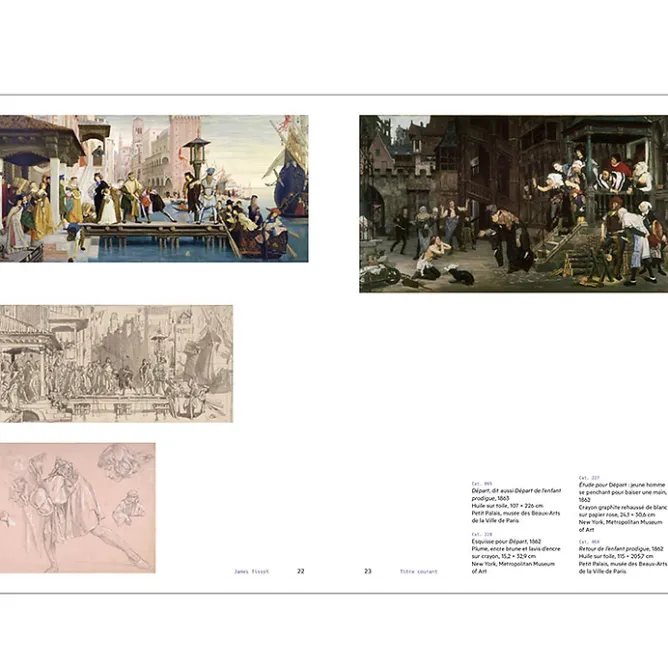Click the caption title "Départ, dit aussi Départ de l'enfant"

tap(516, 491)
